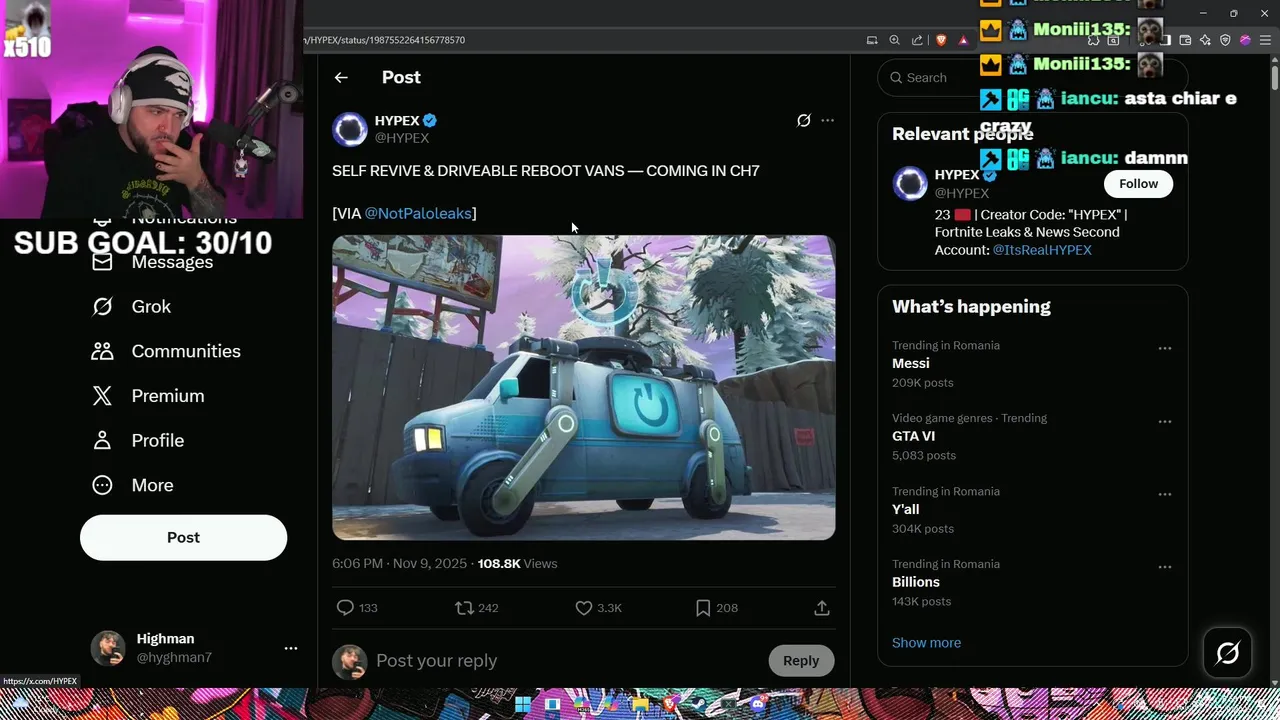This screenshot has width=1280, height=720.
Task: Open options for the GTA VI trend
Action: coord(1165,421)
